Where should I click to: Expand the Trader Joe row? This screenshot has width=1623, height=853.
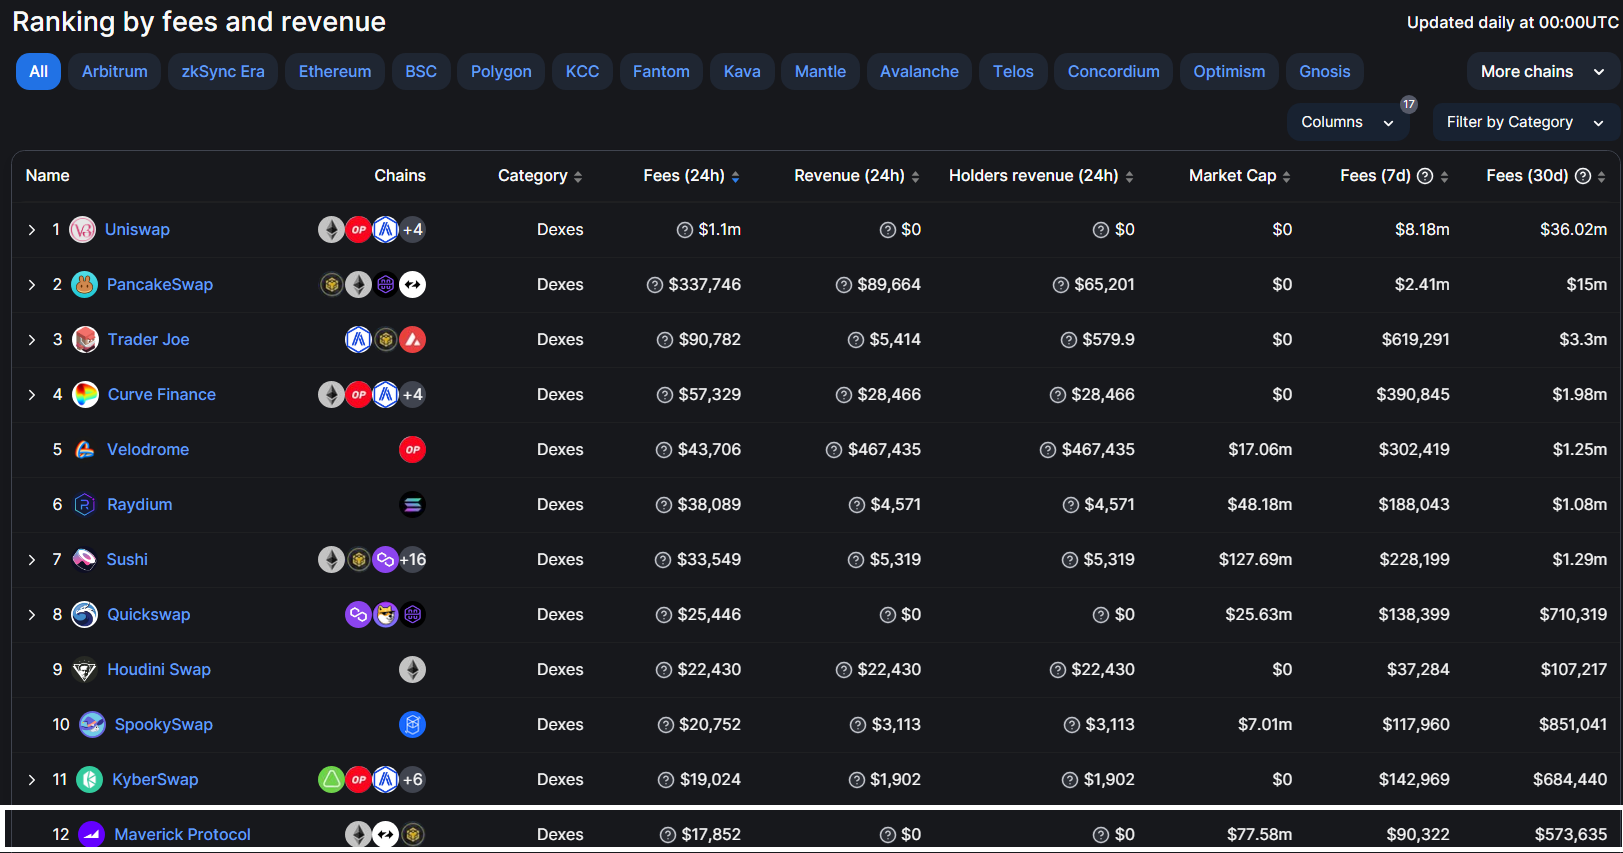(32, 340)
